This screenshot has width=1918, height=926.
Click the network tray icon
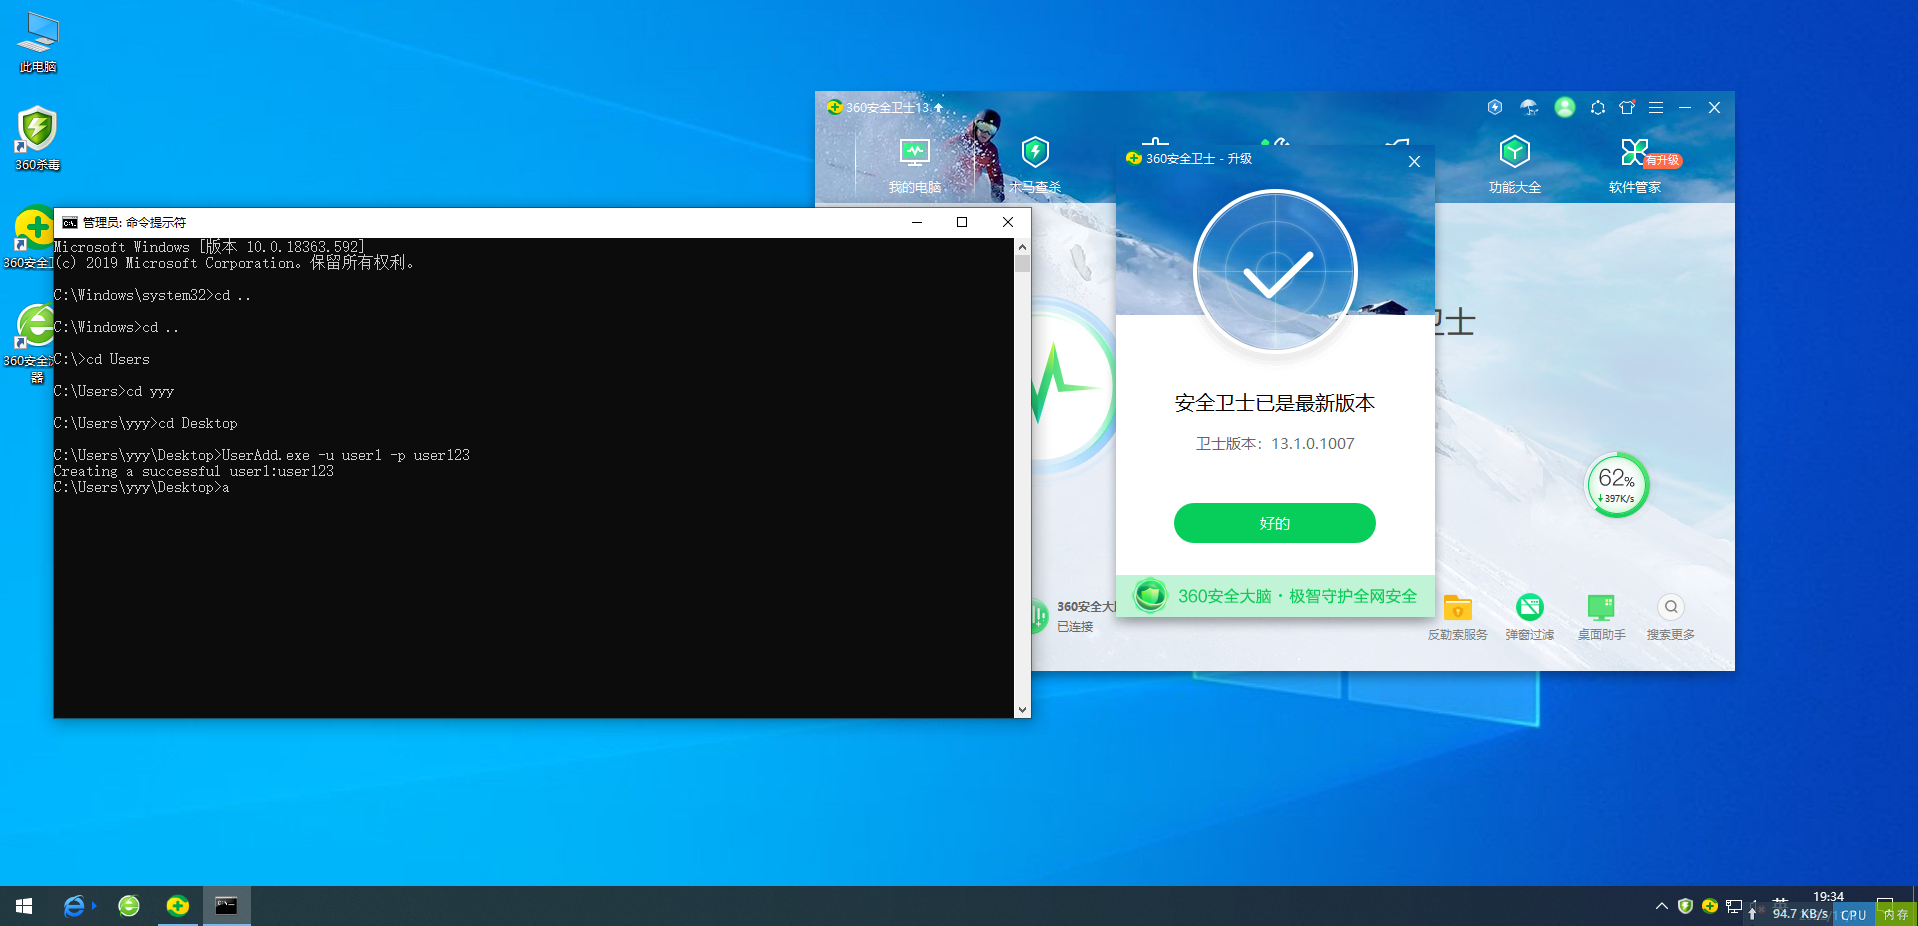point(1734,906)
